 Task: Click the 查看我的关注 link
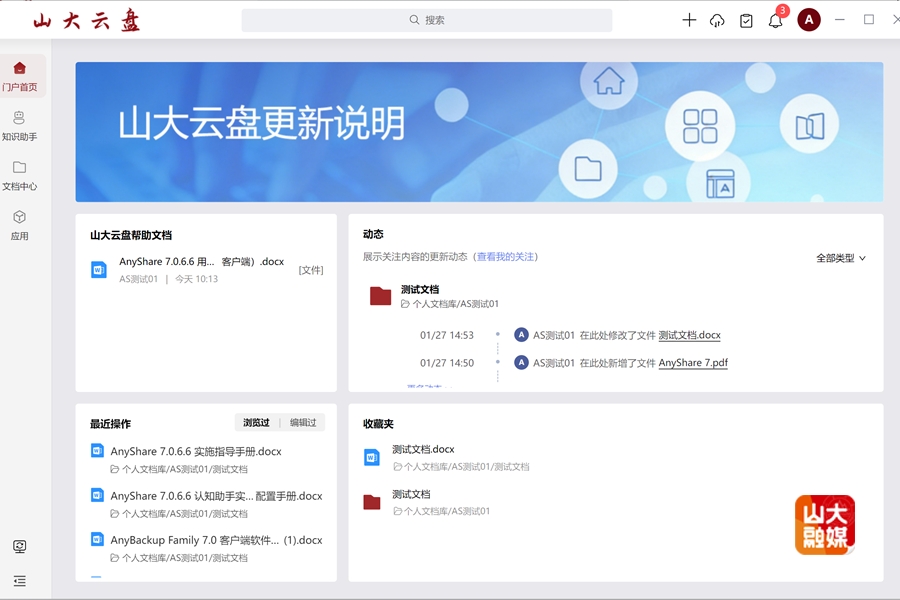pos(505,257)
